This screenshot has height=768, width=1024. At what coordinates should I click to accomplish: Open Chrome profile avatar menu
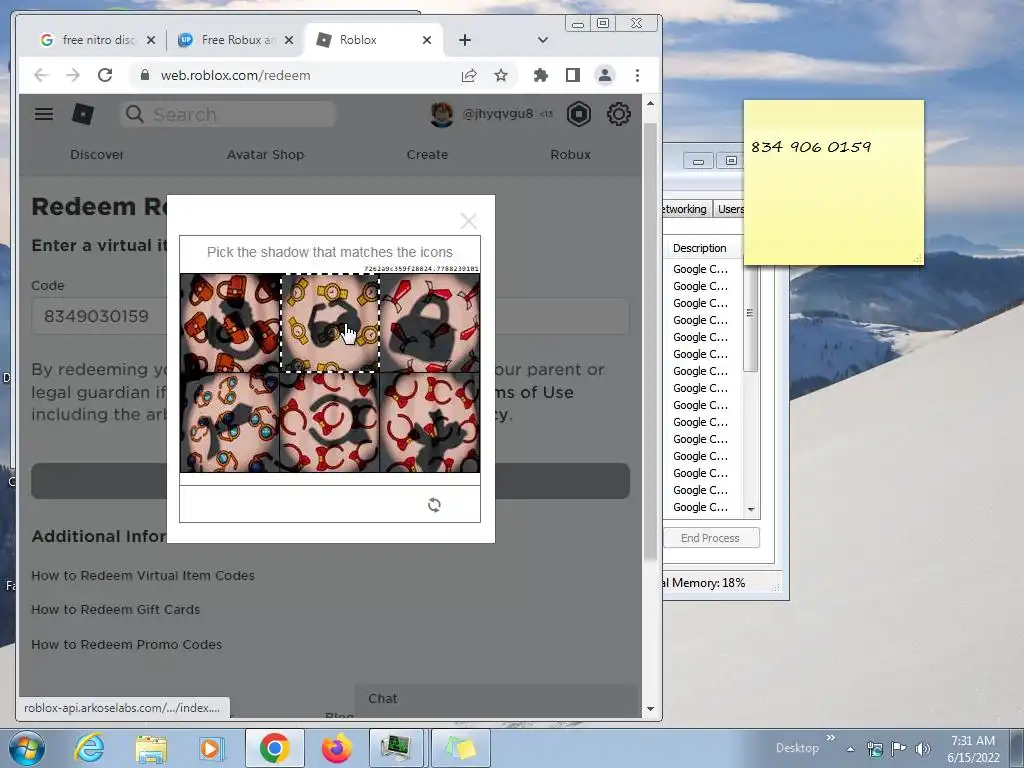click(x=605, y=75)
